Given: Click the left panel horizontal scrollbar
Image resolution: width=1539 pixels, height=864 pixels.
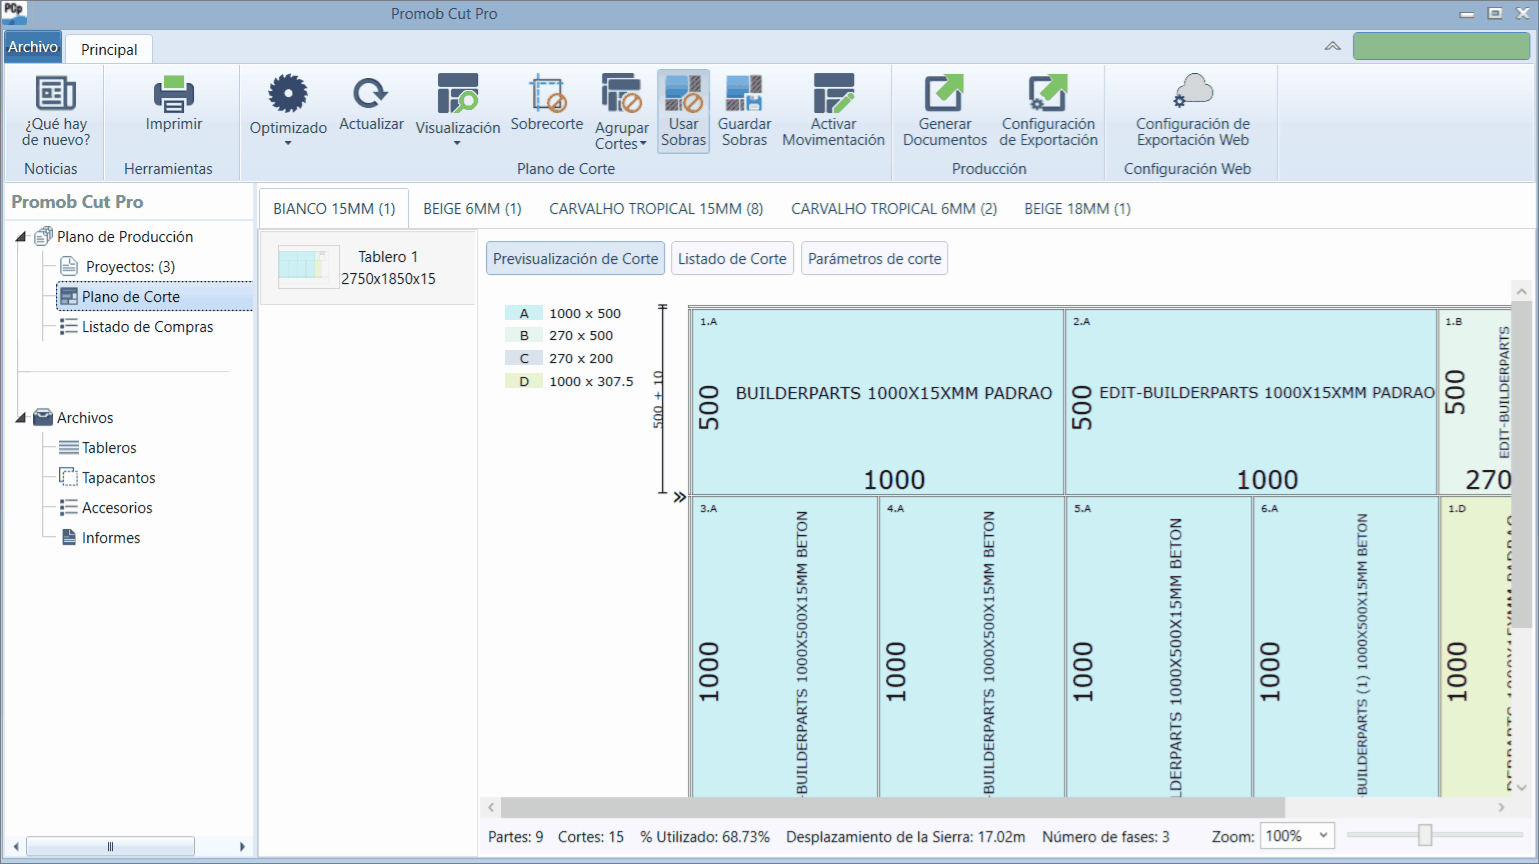Looking at the screenshot, I should (110, 846).
